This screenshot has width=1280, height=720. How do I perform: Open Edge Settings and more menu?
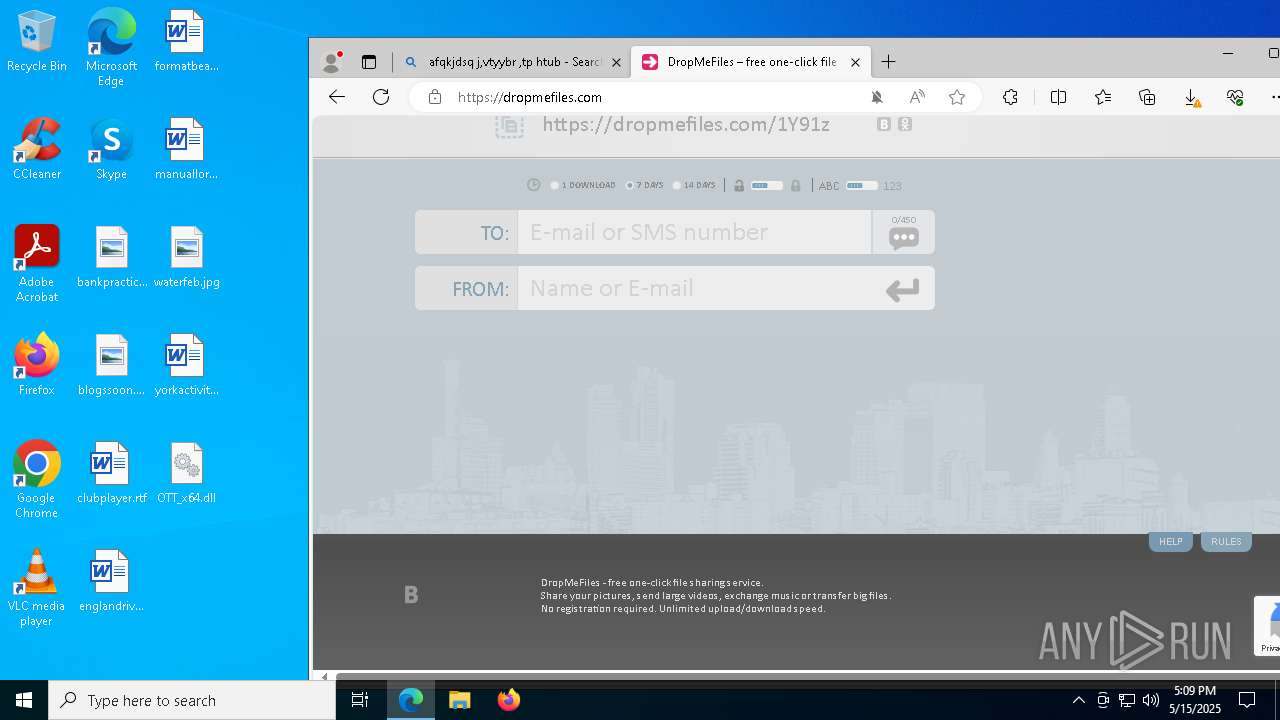click(1274, 97)
